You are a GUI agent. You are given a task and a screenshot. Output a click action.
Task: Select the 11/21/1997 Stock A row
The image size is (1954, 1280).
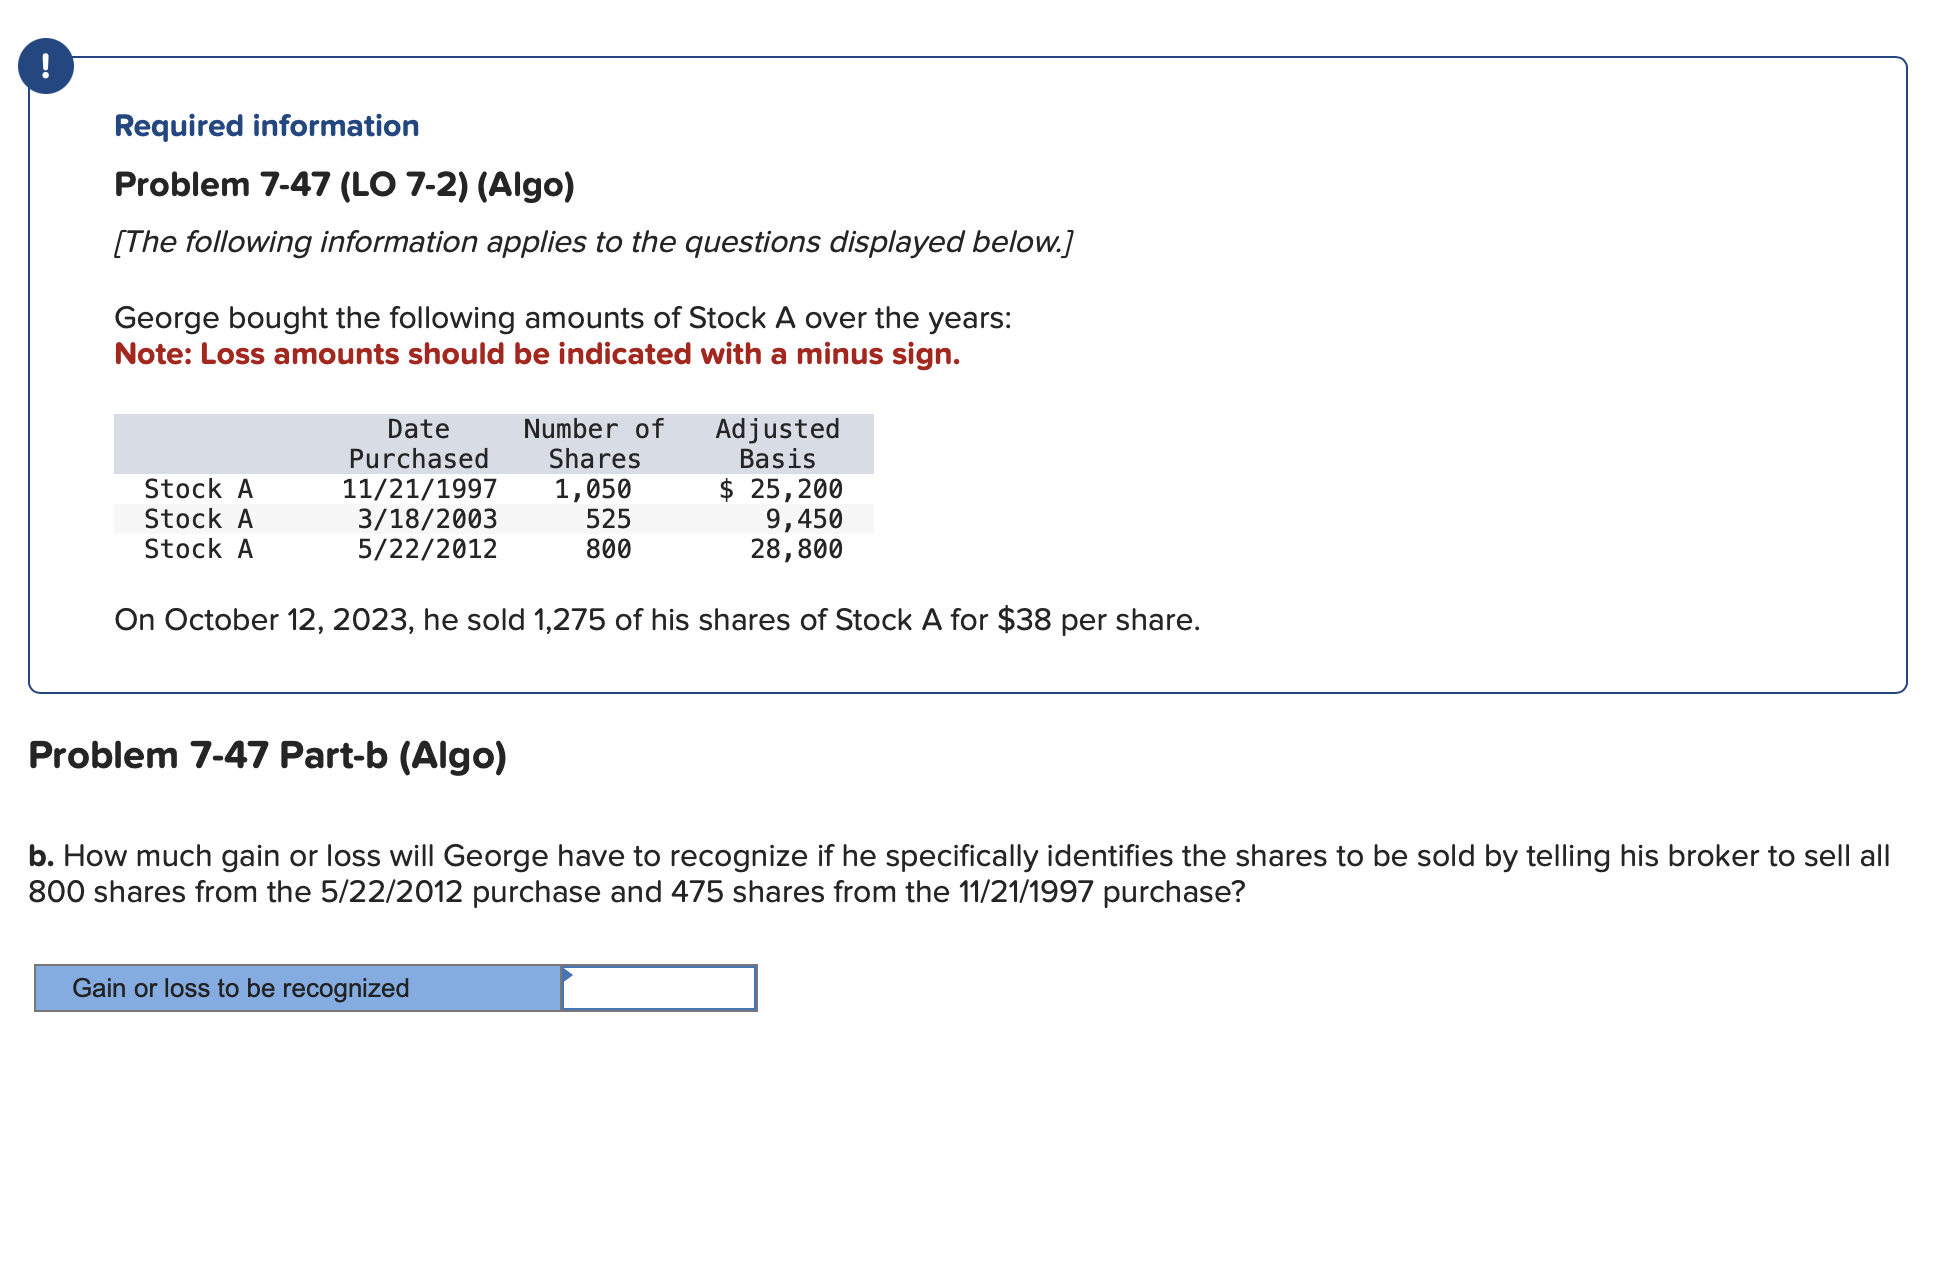click(x=494, y=489)
